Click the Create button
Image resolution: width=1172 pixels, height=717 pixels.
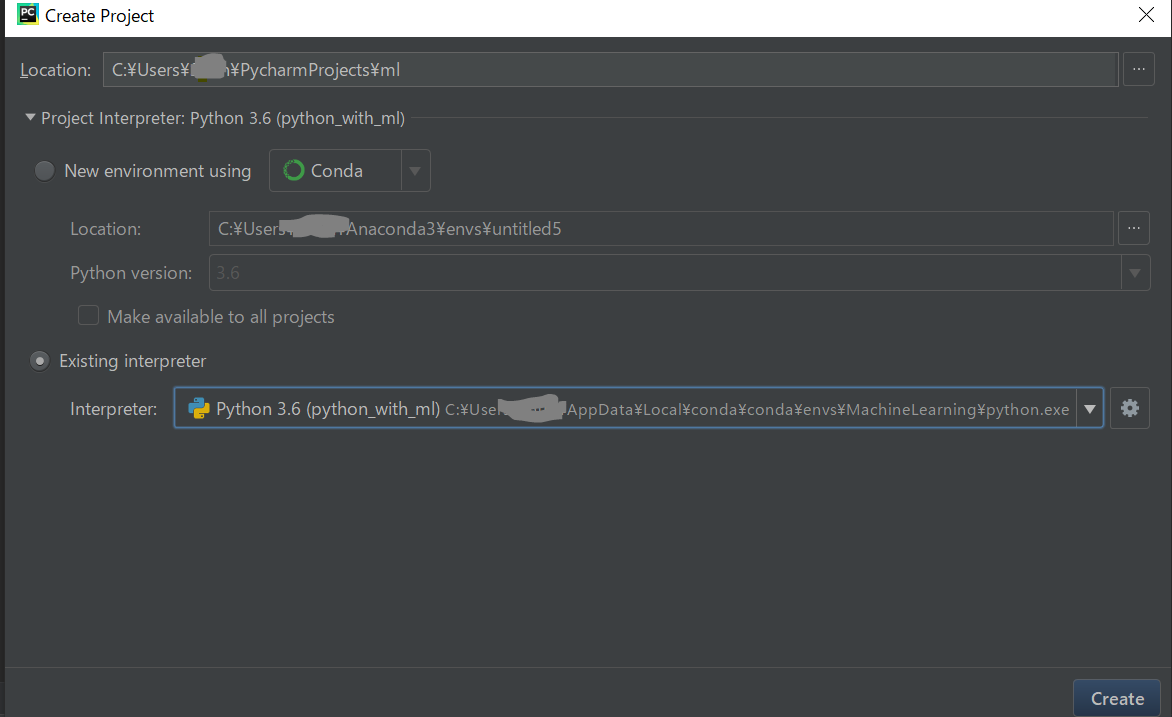[1117, 698]
